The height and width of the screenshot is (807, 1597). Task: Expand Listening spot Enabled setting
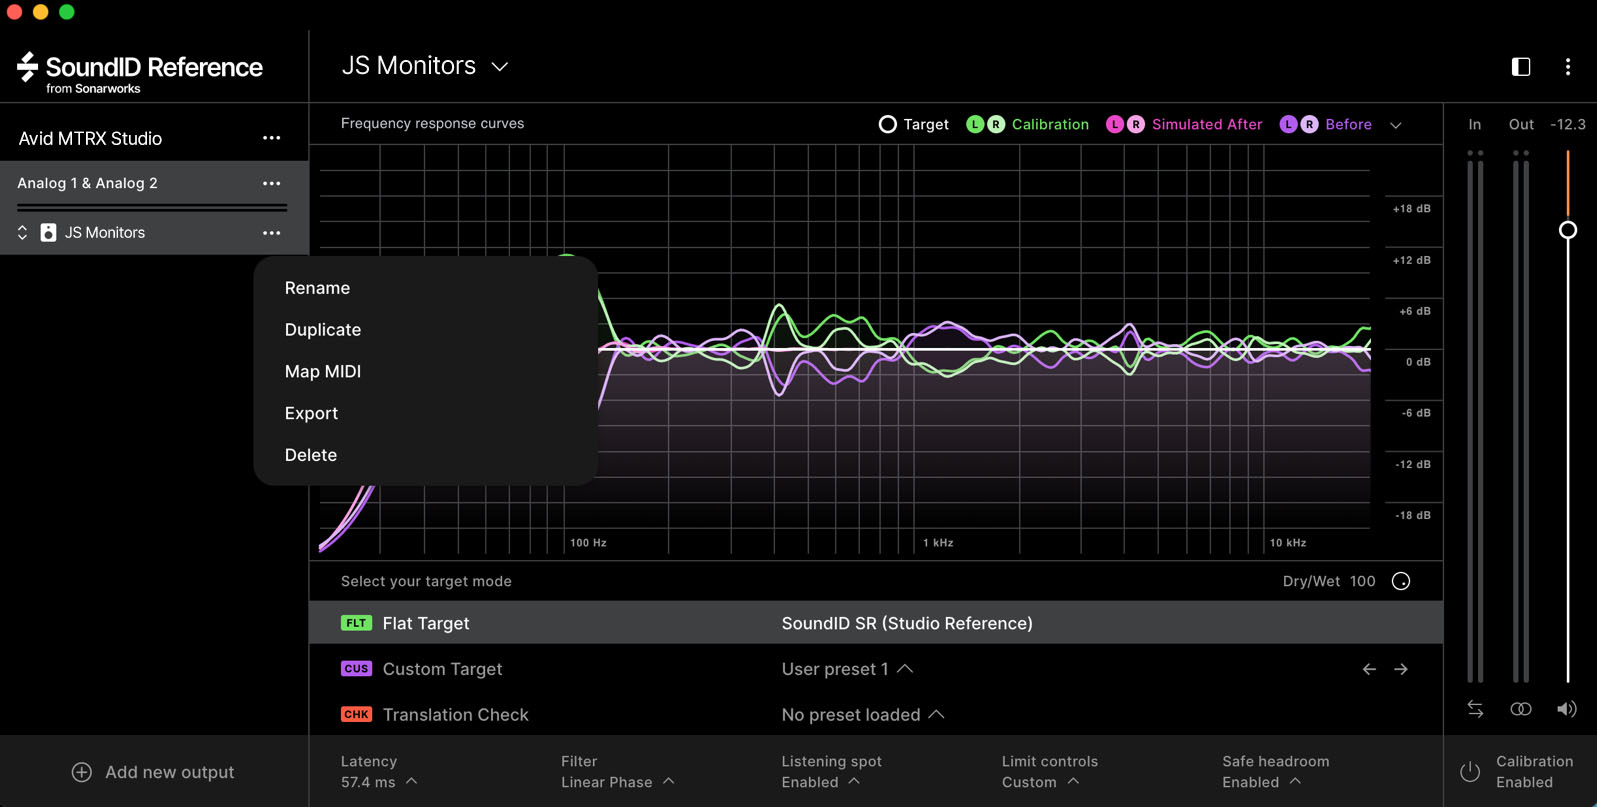(831, 772)
